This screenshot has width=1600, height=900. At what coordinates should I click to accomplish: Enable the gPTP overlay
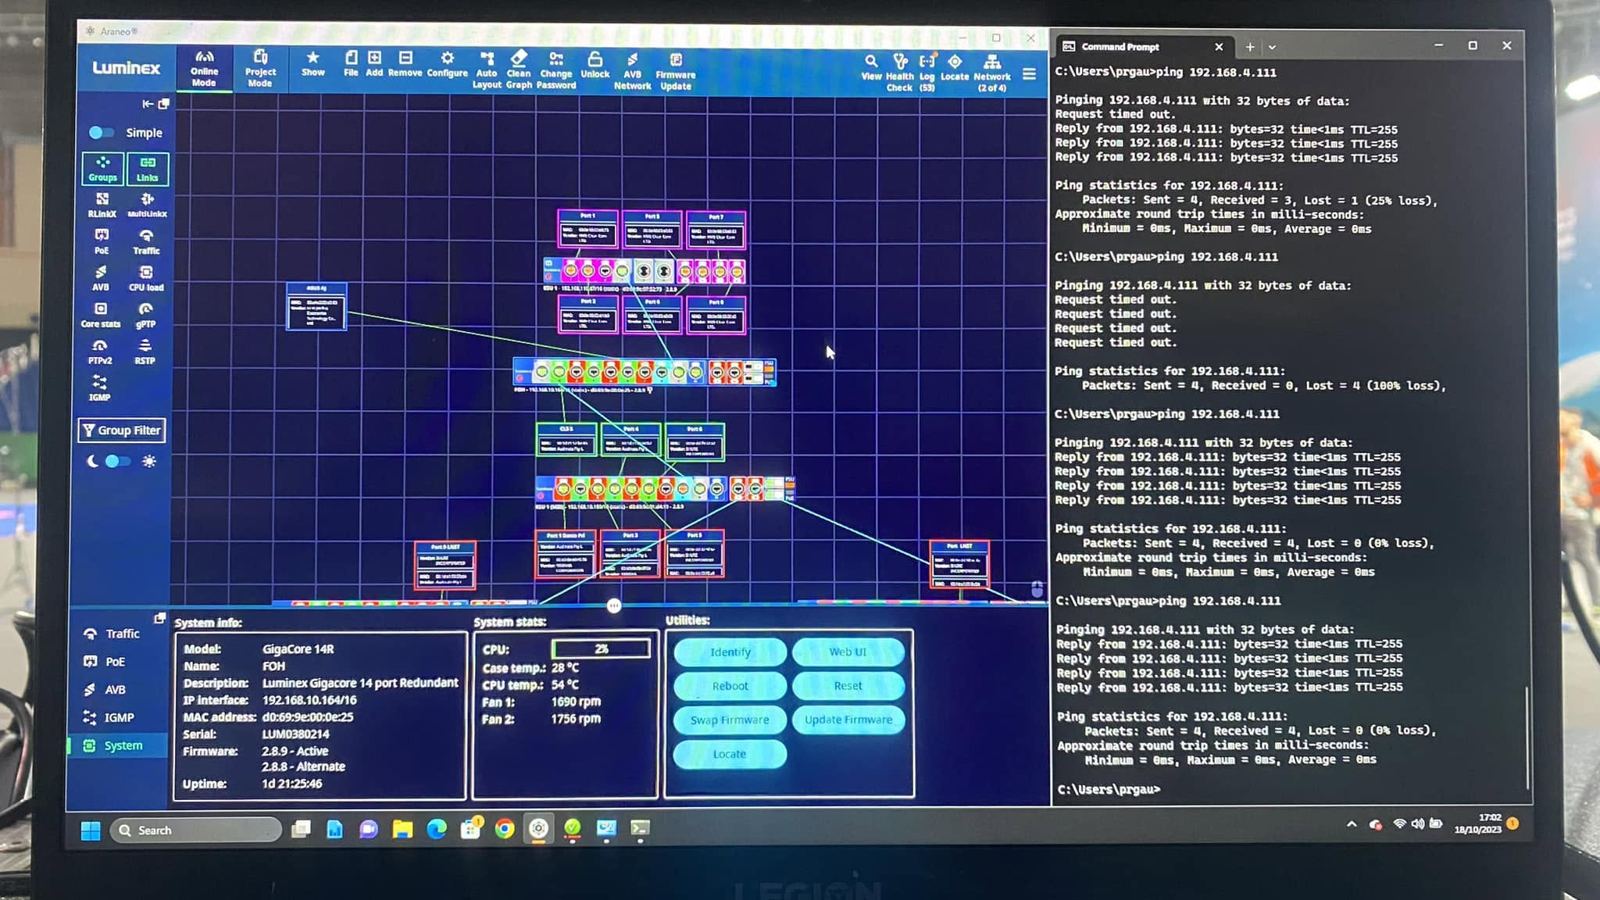146,315
